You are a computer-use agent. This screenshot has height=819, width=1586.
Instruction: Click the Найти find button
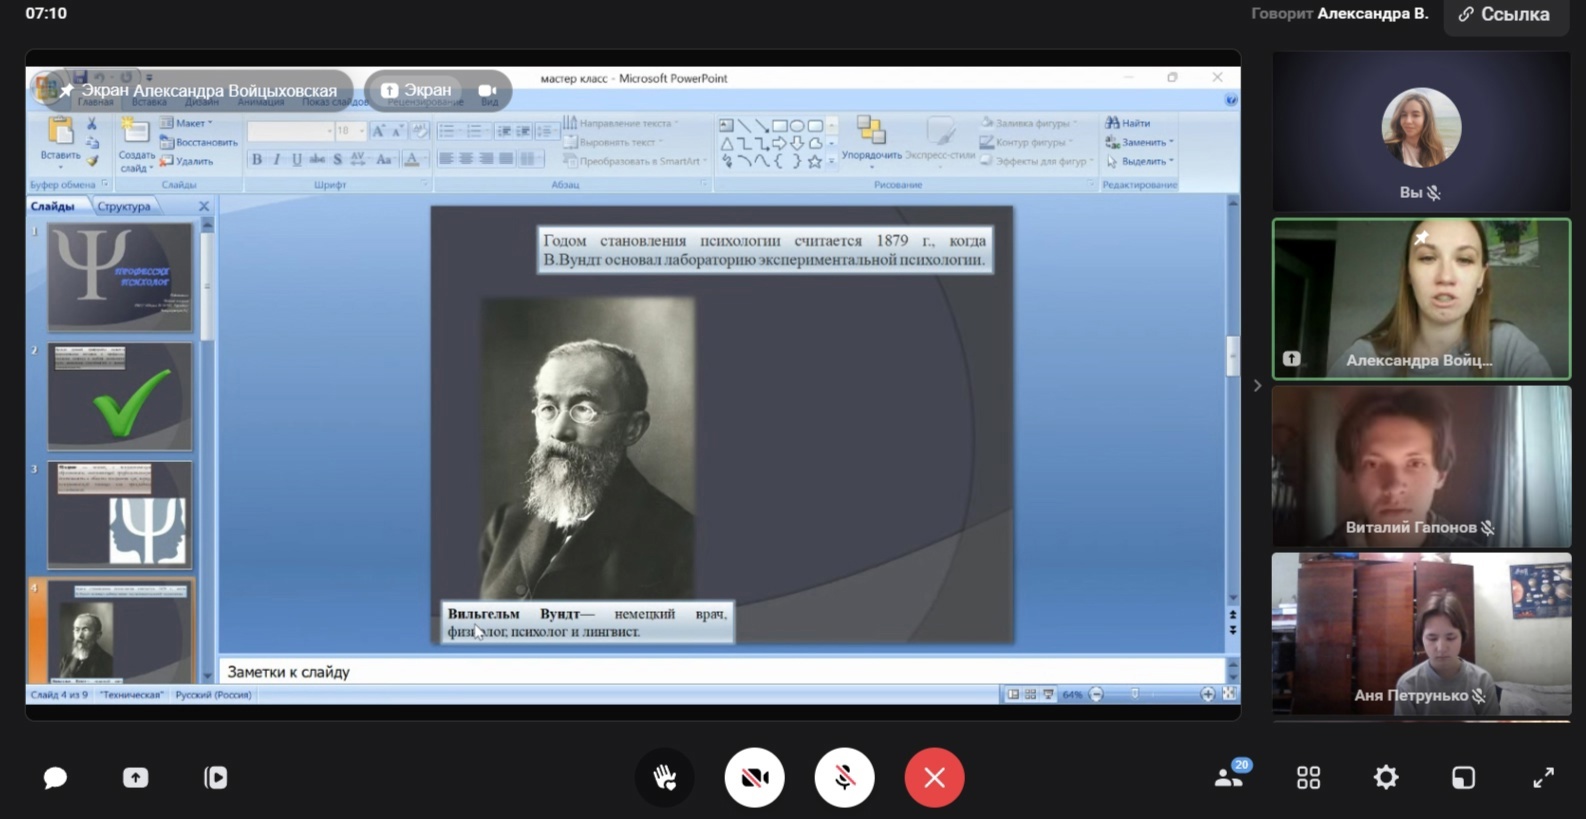1129,123
